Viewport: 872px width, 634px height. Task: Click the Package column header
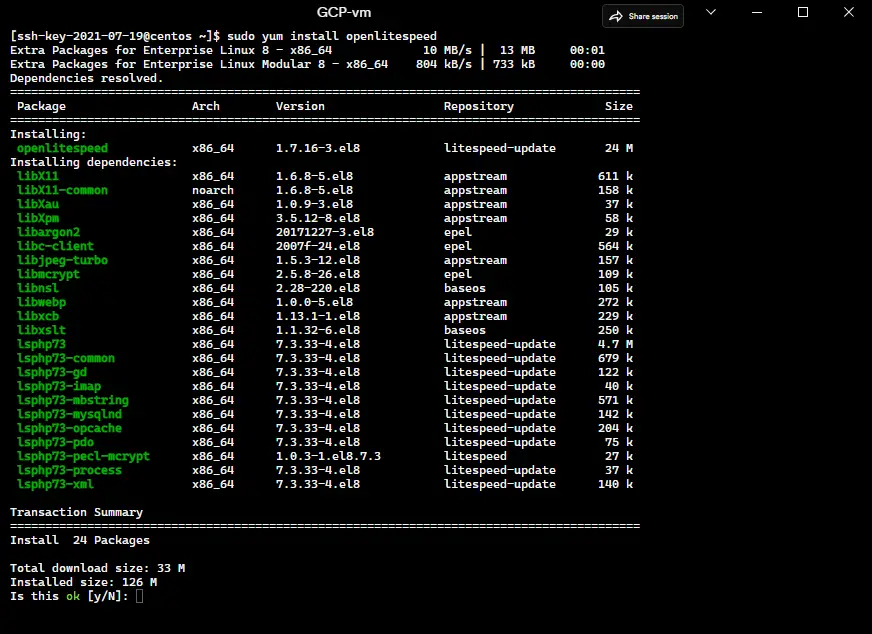coord(41,106)
